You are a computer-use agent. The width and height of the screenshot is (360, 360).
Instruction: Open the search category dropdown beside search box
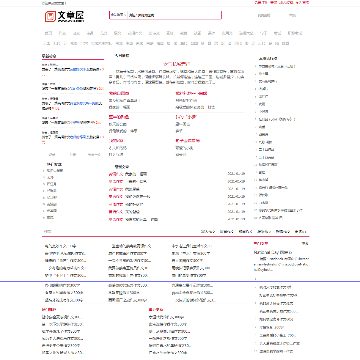tap(119, 15)
